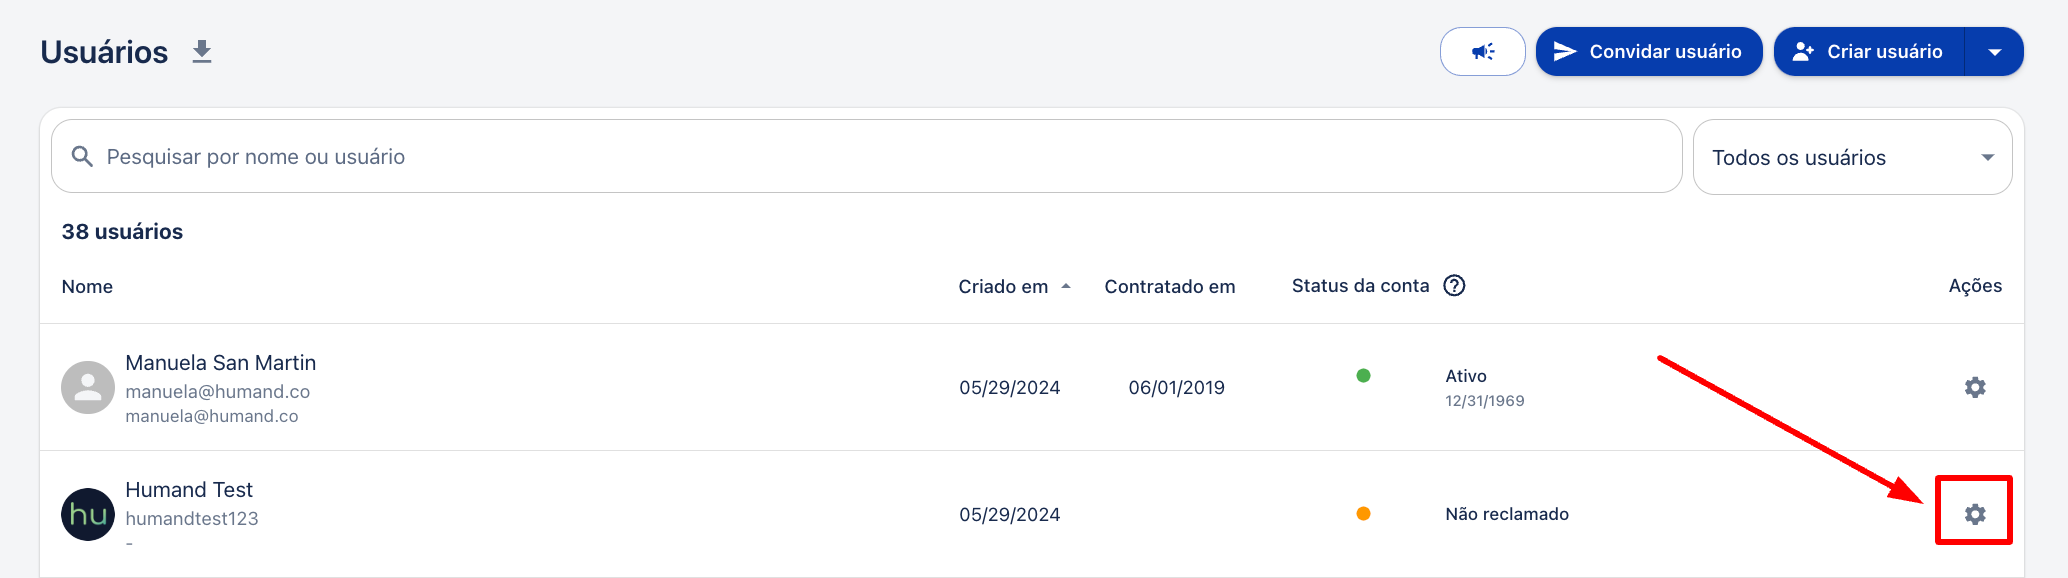The width and height of the screenshot is (2068, 578).
Task: Click the magnifier search icon
Action: [82, 157]
